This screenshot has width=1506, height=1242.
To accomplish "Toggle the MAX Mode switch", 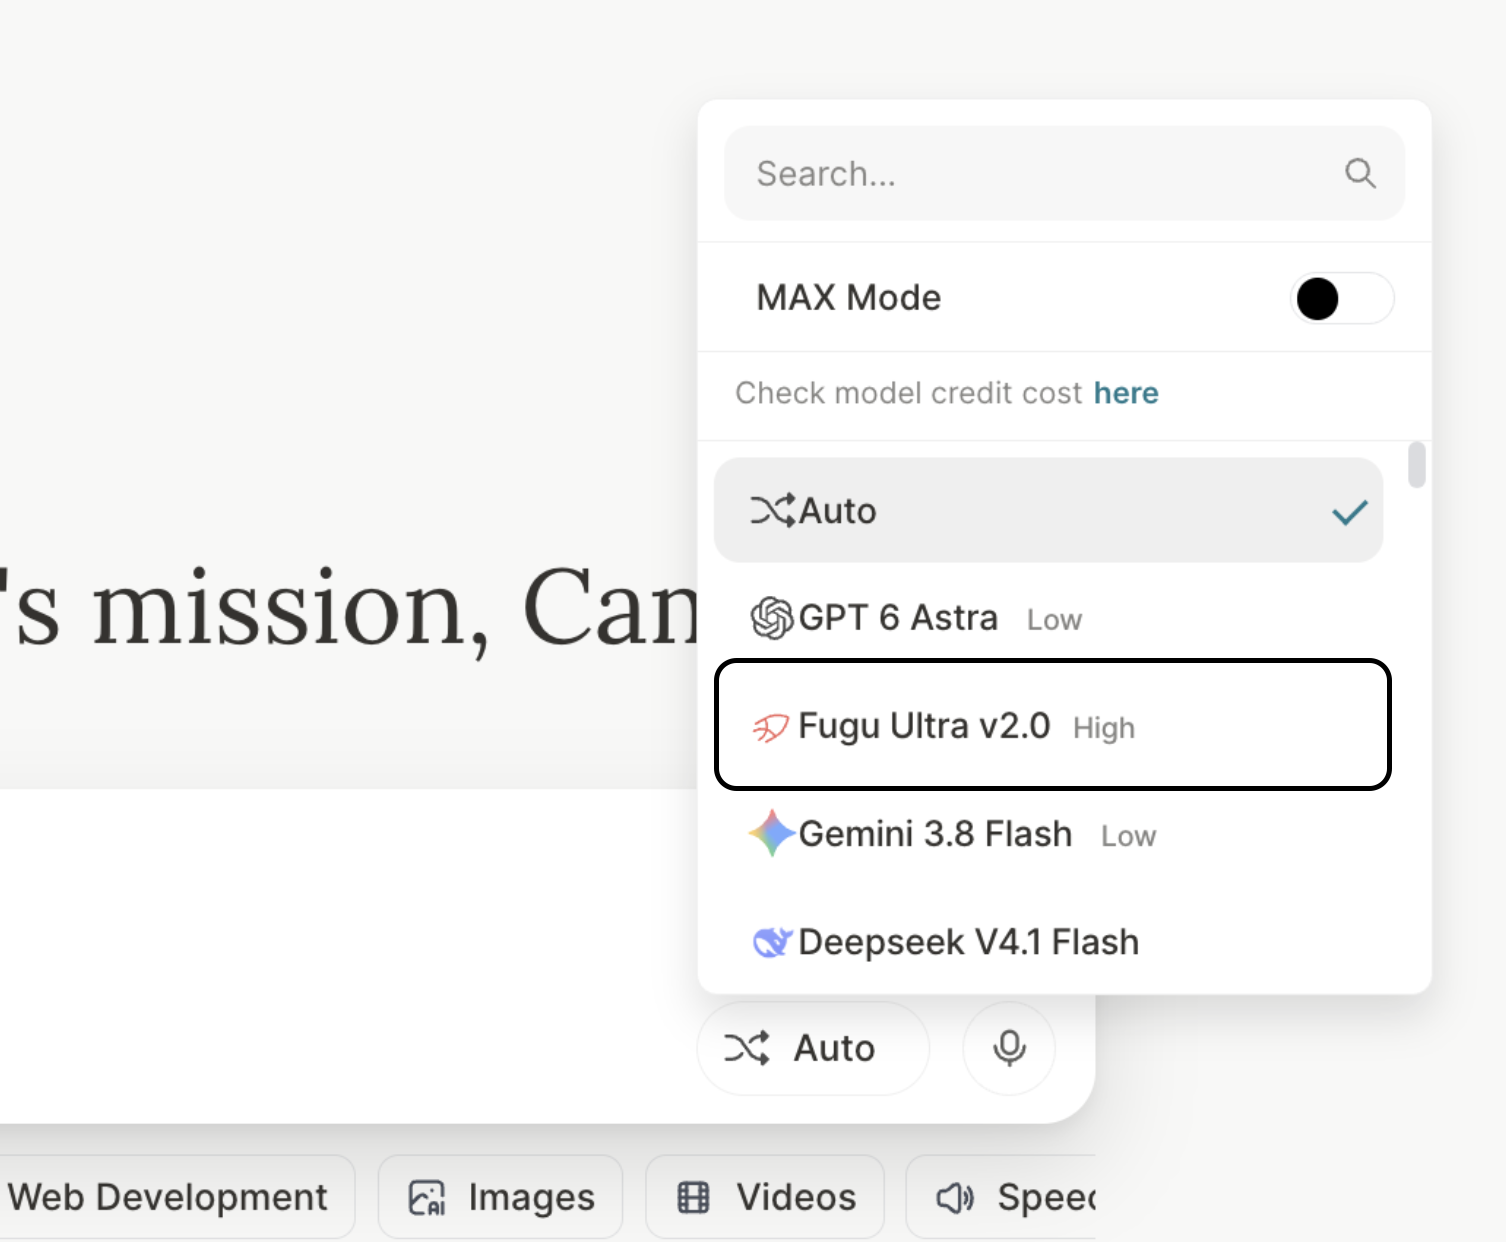I will coord(1342,298).
